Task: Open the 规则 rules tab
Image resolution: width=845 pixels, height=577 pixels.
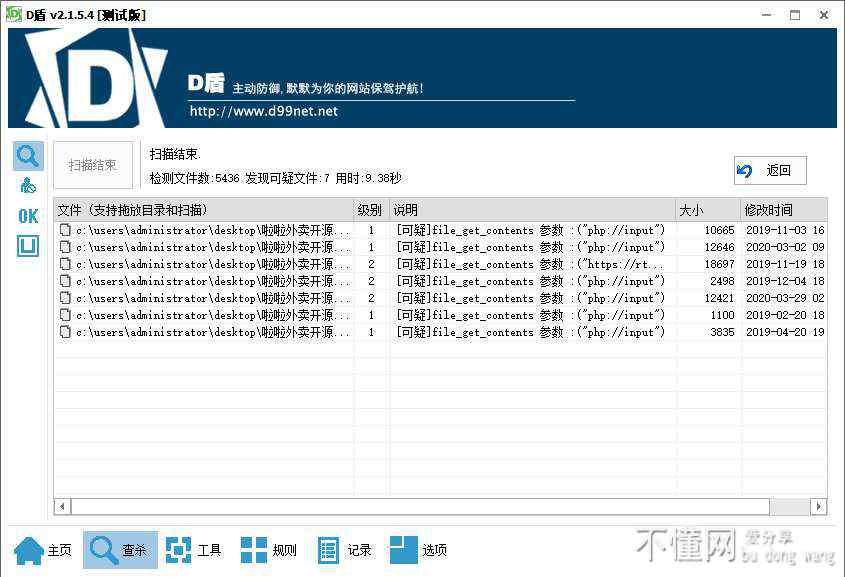Action: click(x=268, y=550)
